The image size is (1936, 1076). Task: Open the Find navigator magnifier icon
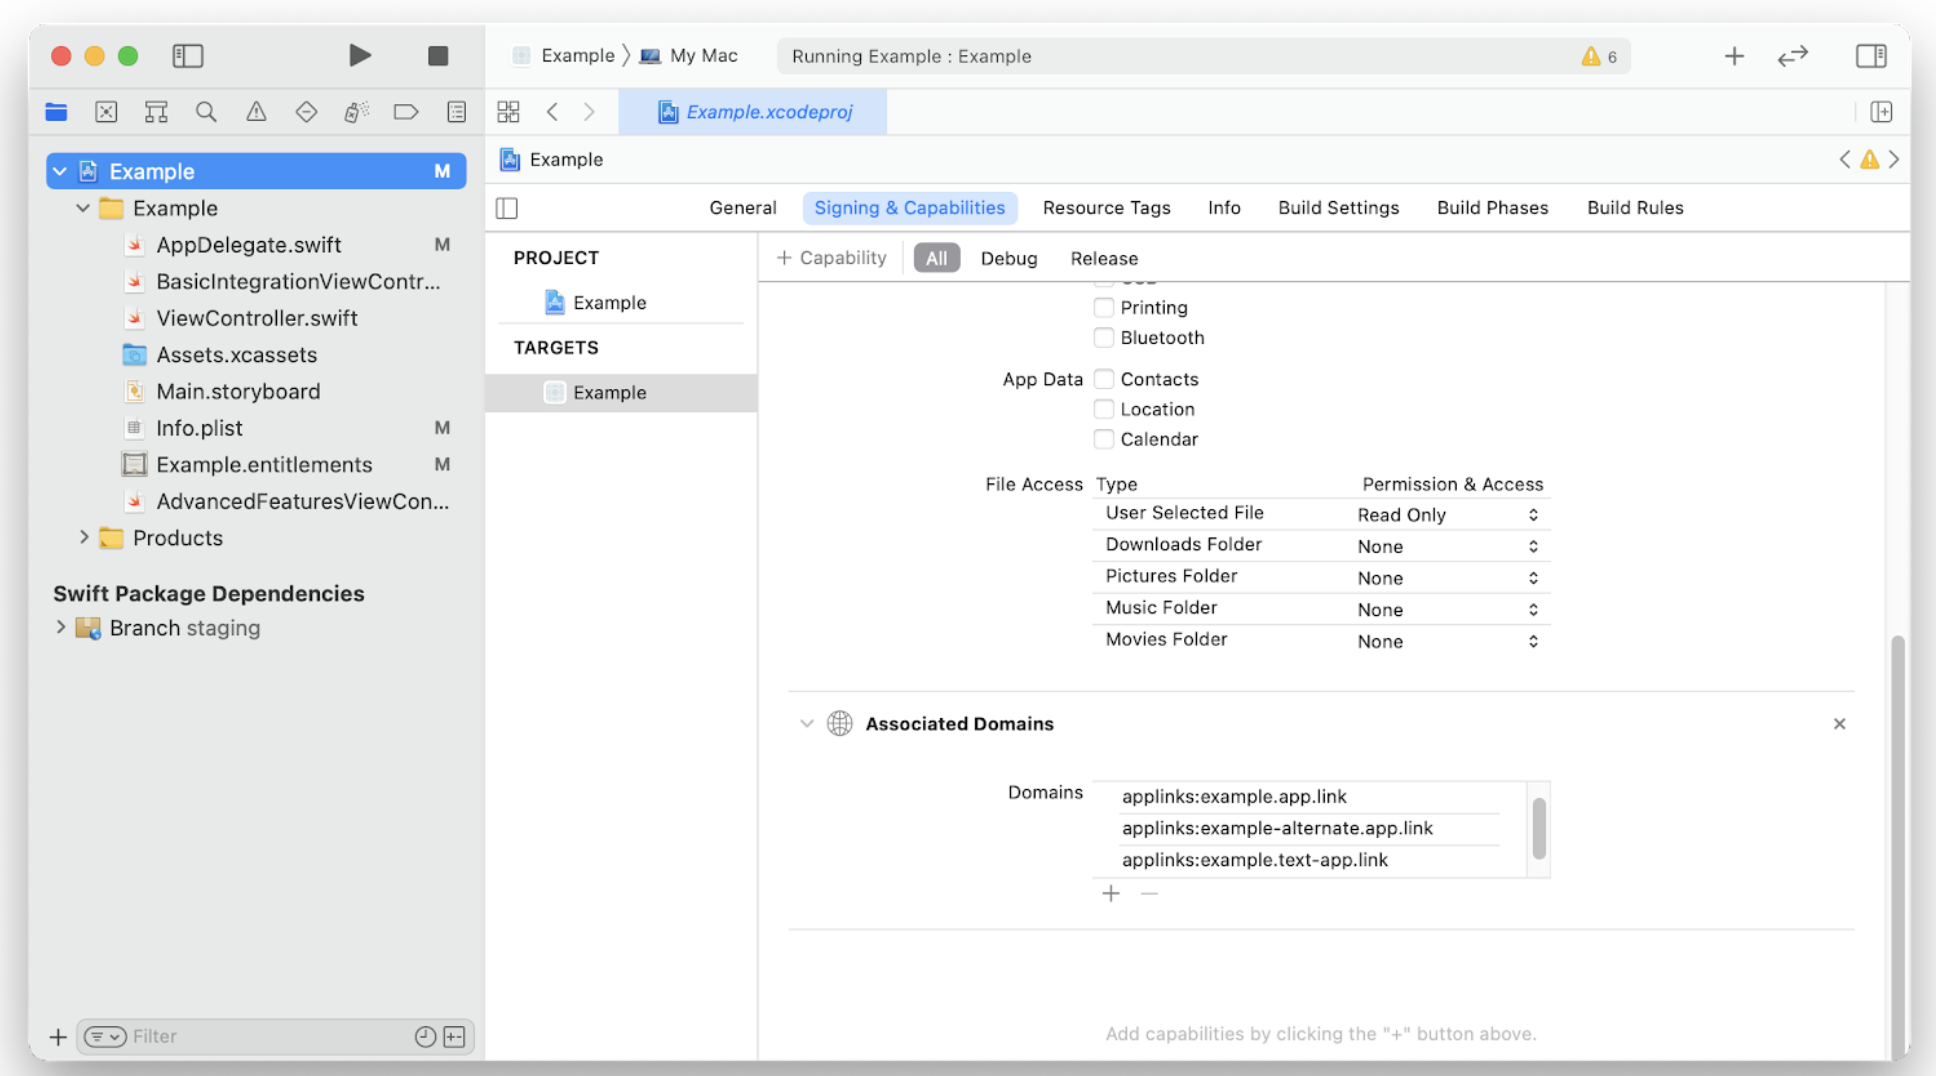pyautogui.click(x=206, y=112)
